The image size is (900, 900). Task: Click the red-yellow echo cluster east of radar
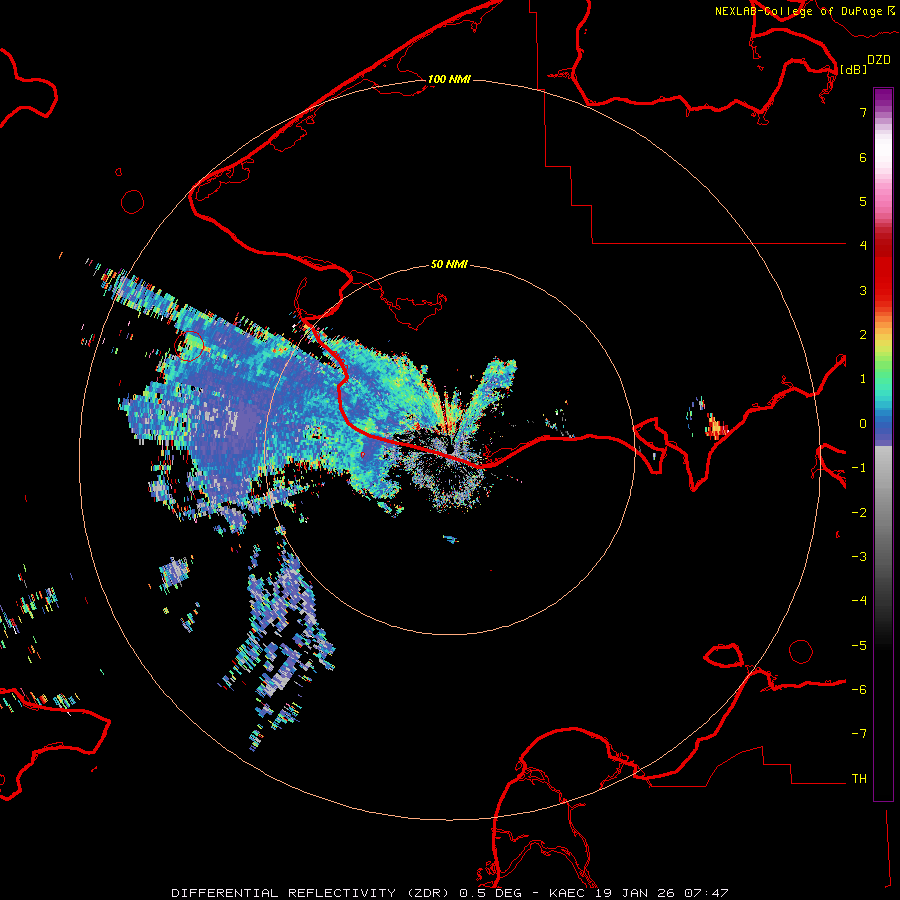(716, 426)
